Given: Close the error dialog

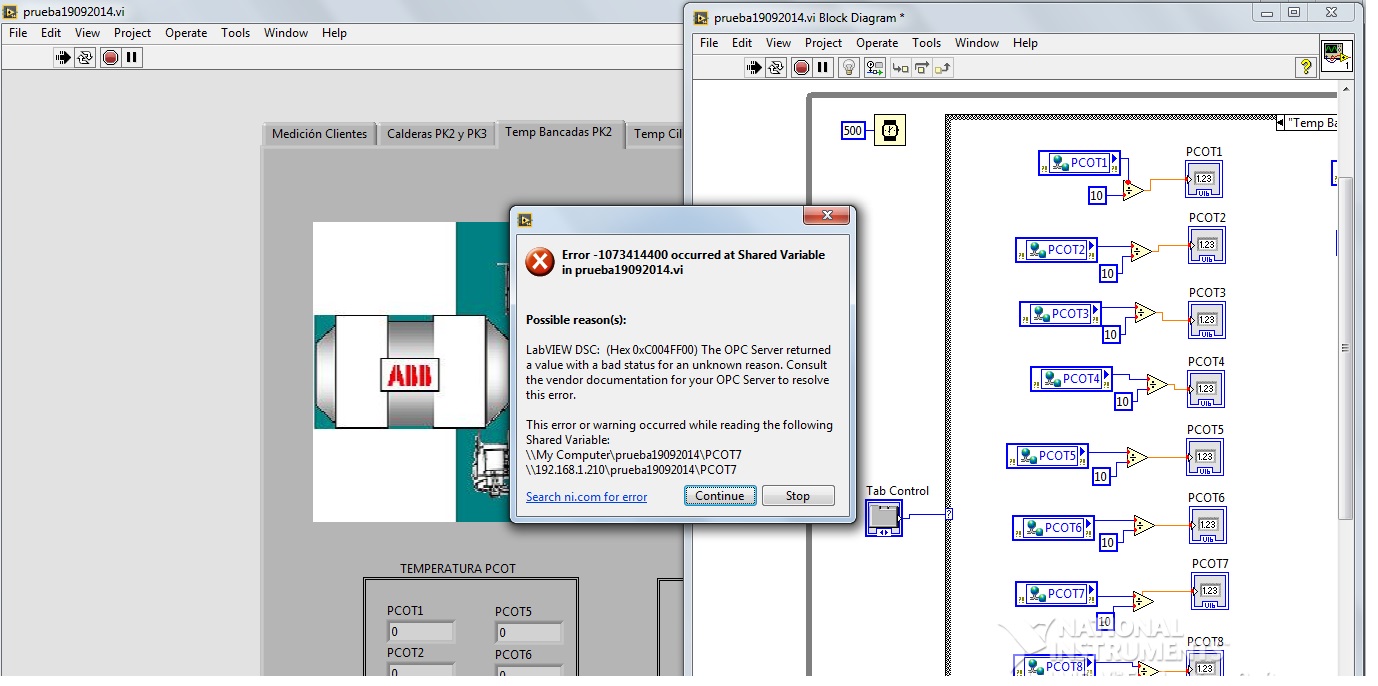Looking at the screenshot, I should coord(828,216).
